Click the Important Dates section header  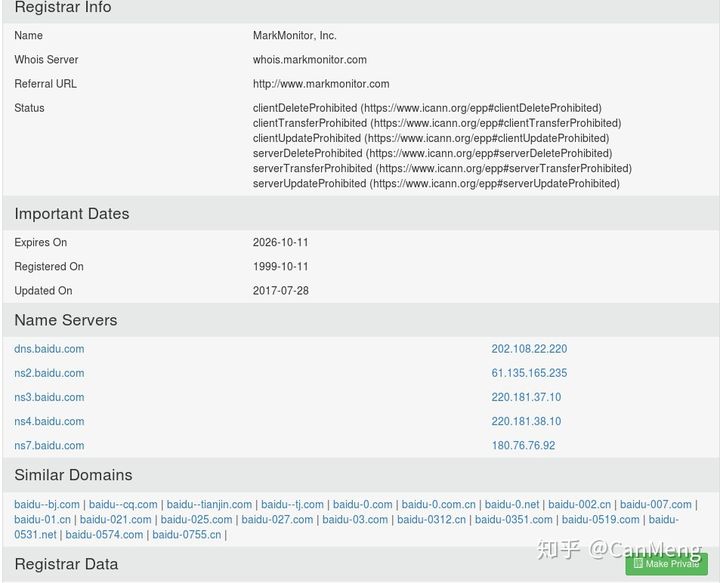click(72, 213)
